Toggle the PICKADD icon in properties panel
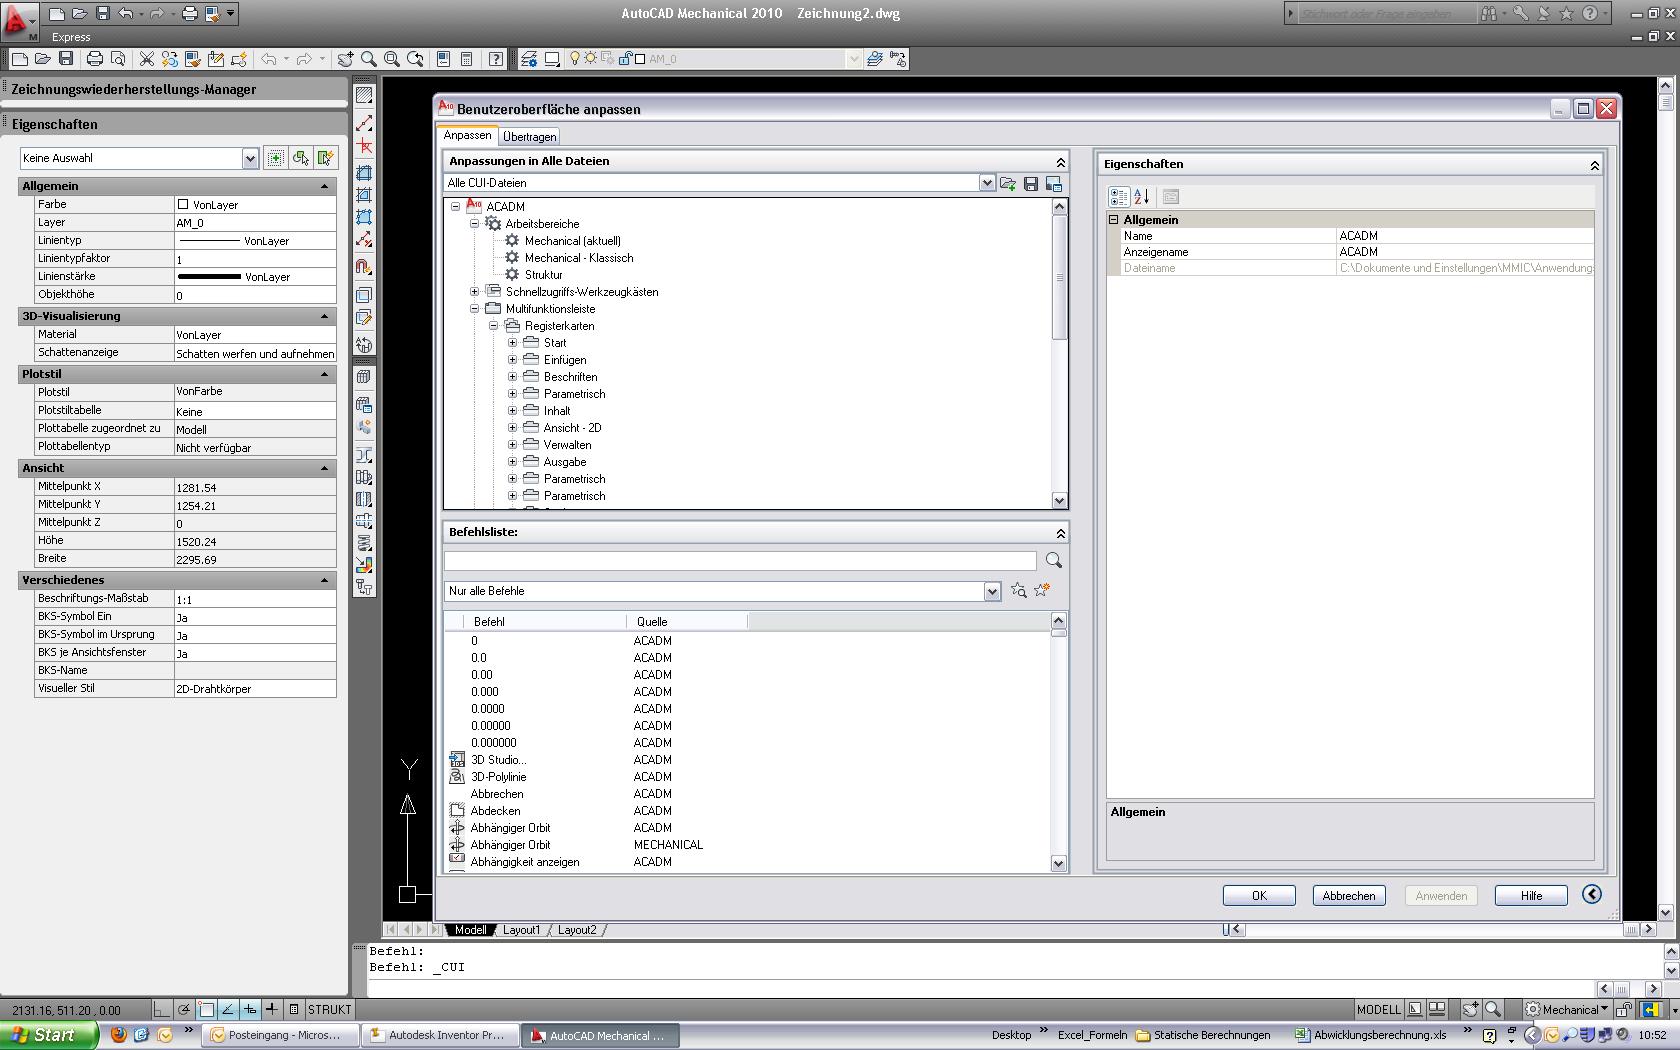1680x1050 pixels. coord(275,158)
